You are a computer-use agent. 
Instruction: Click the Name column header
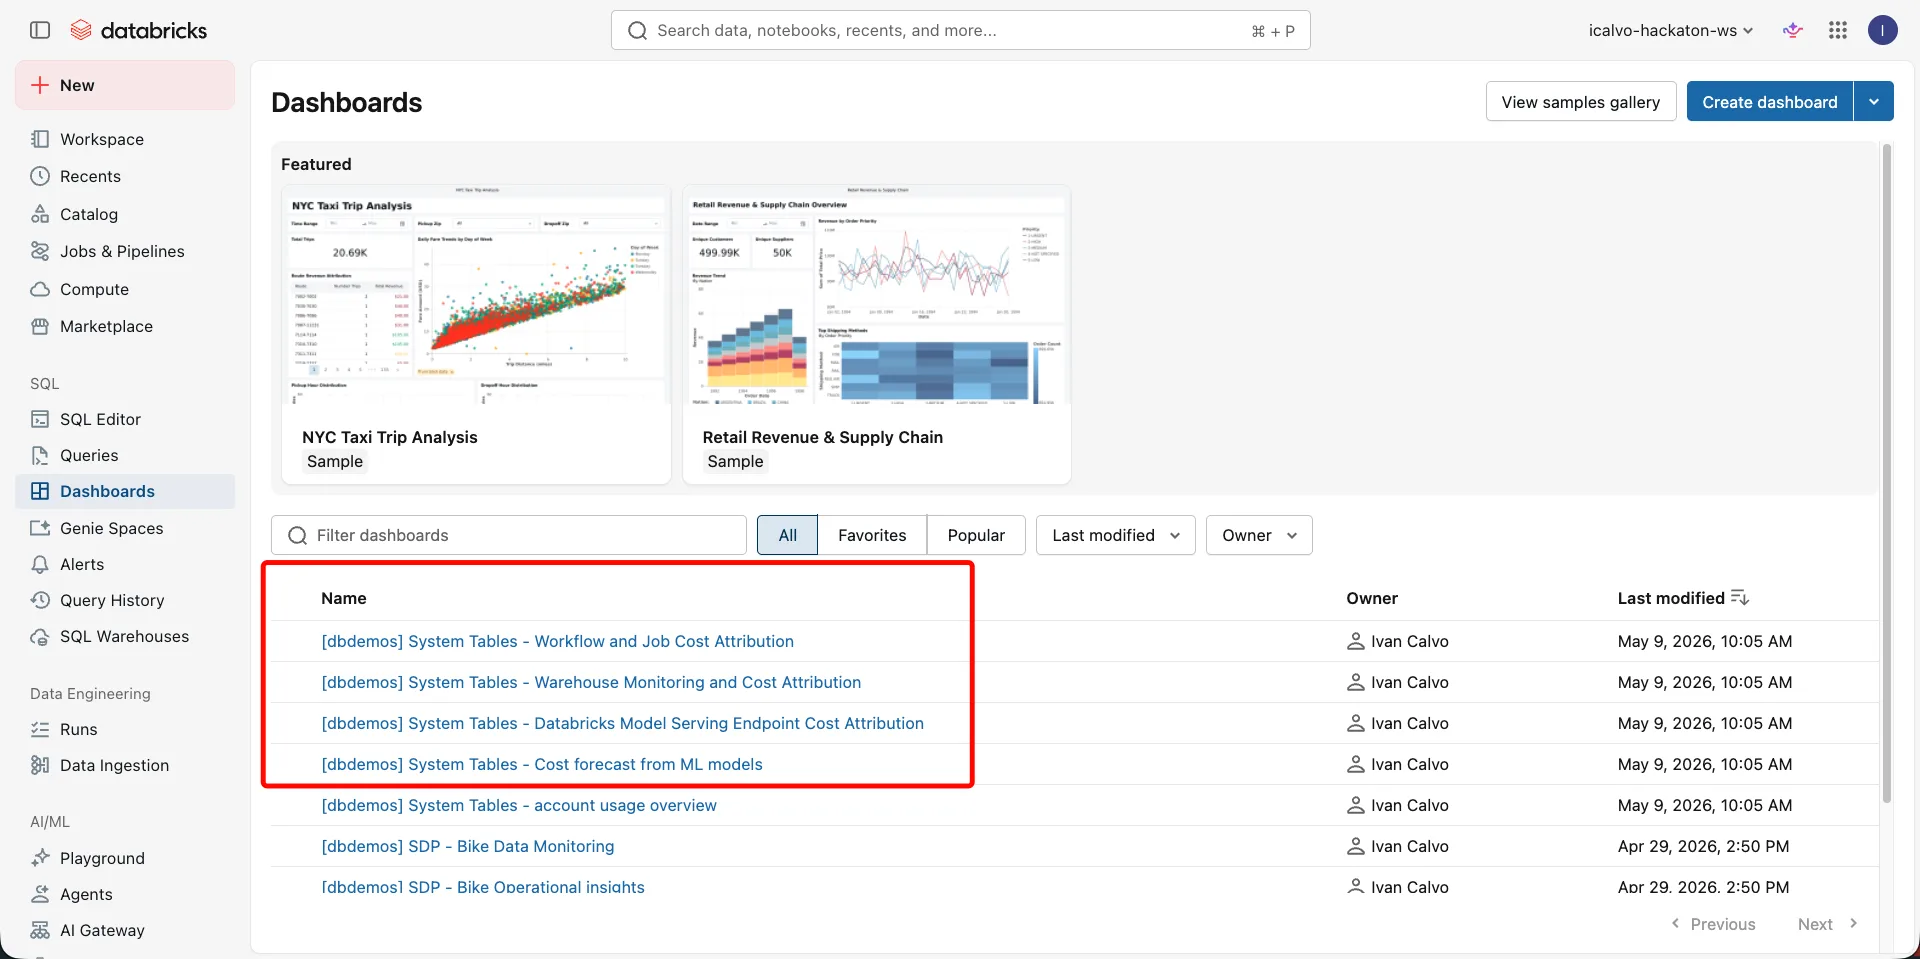point(344,598)
